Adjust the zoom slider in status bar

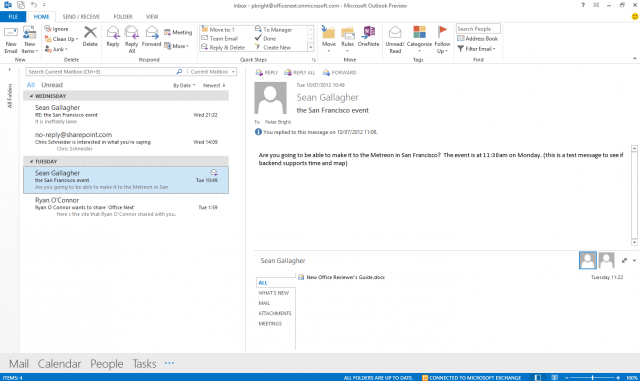click(x=592, y=378)
